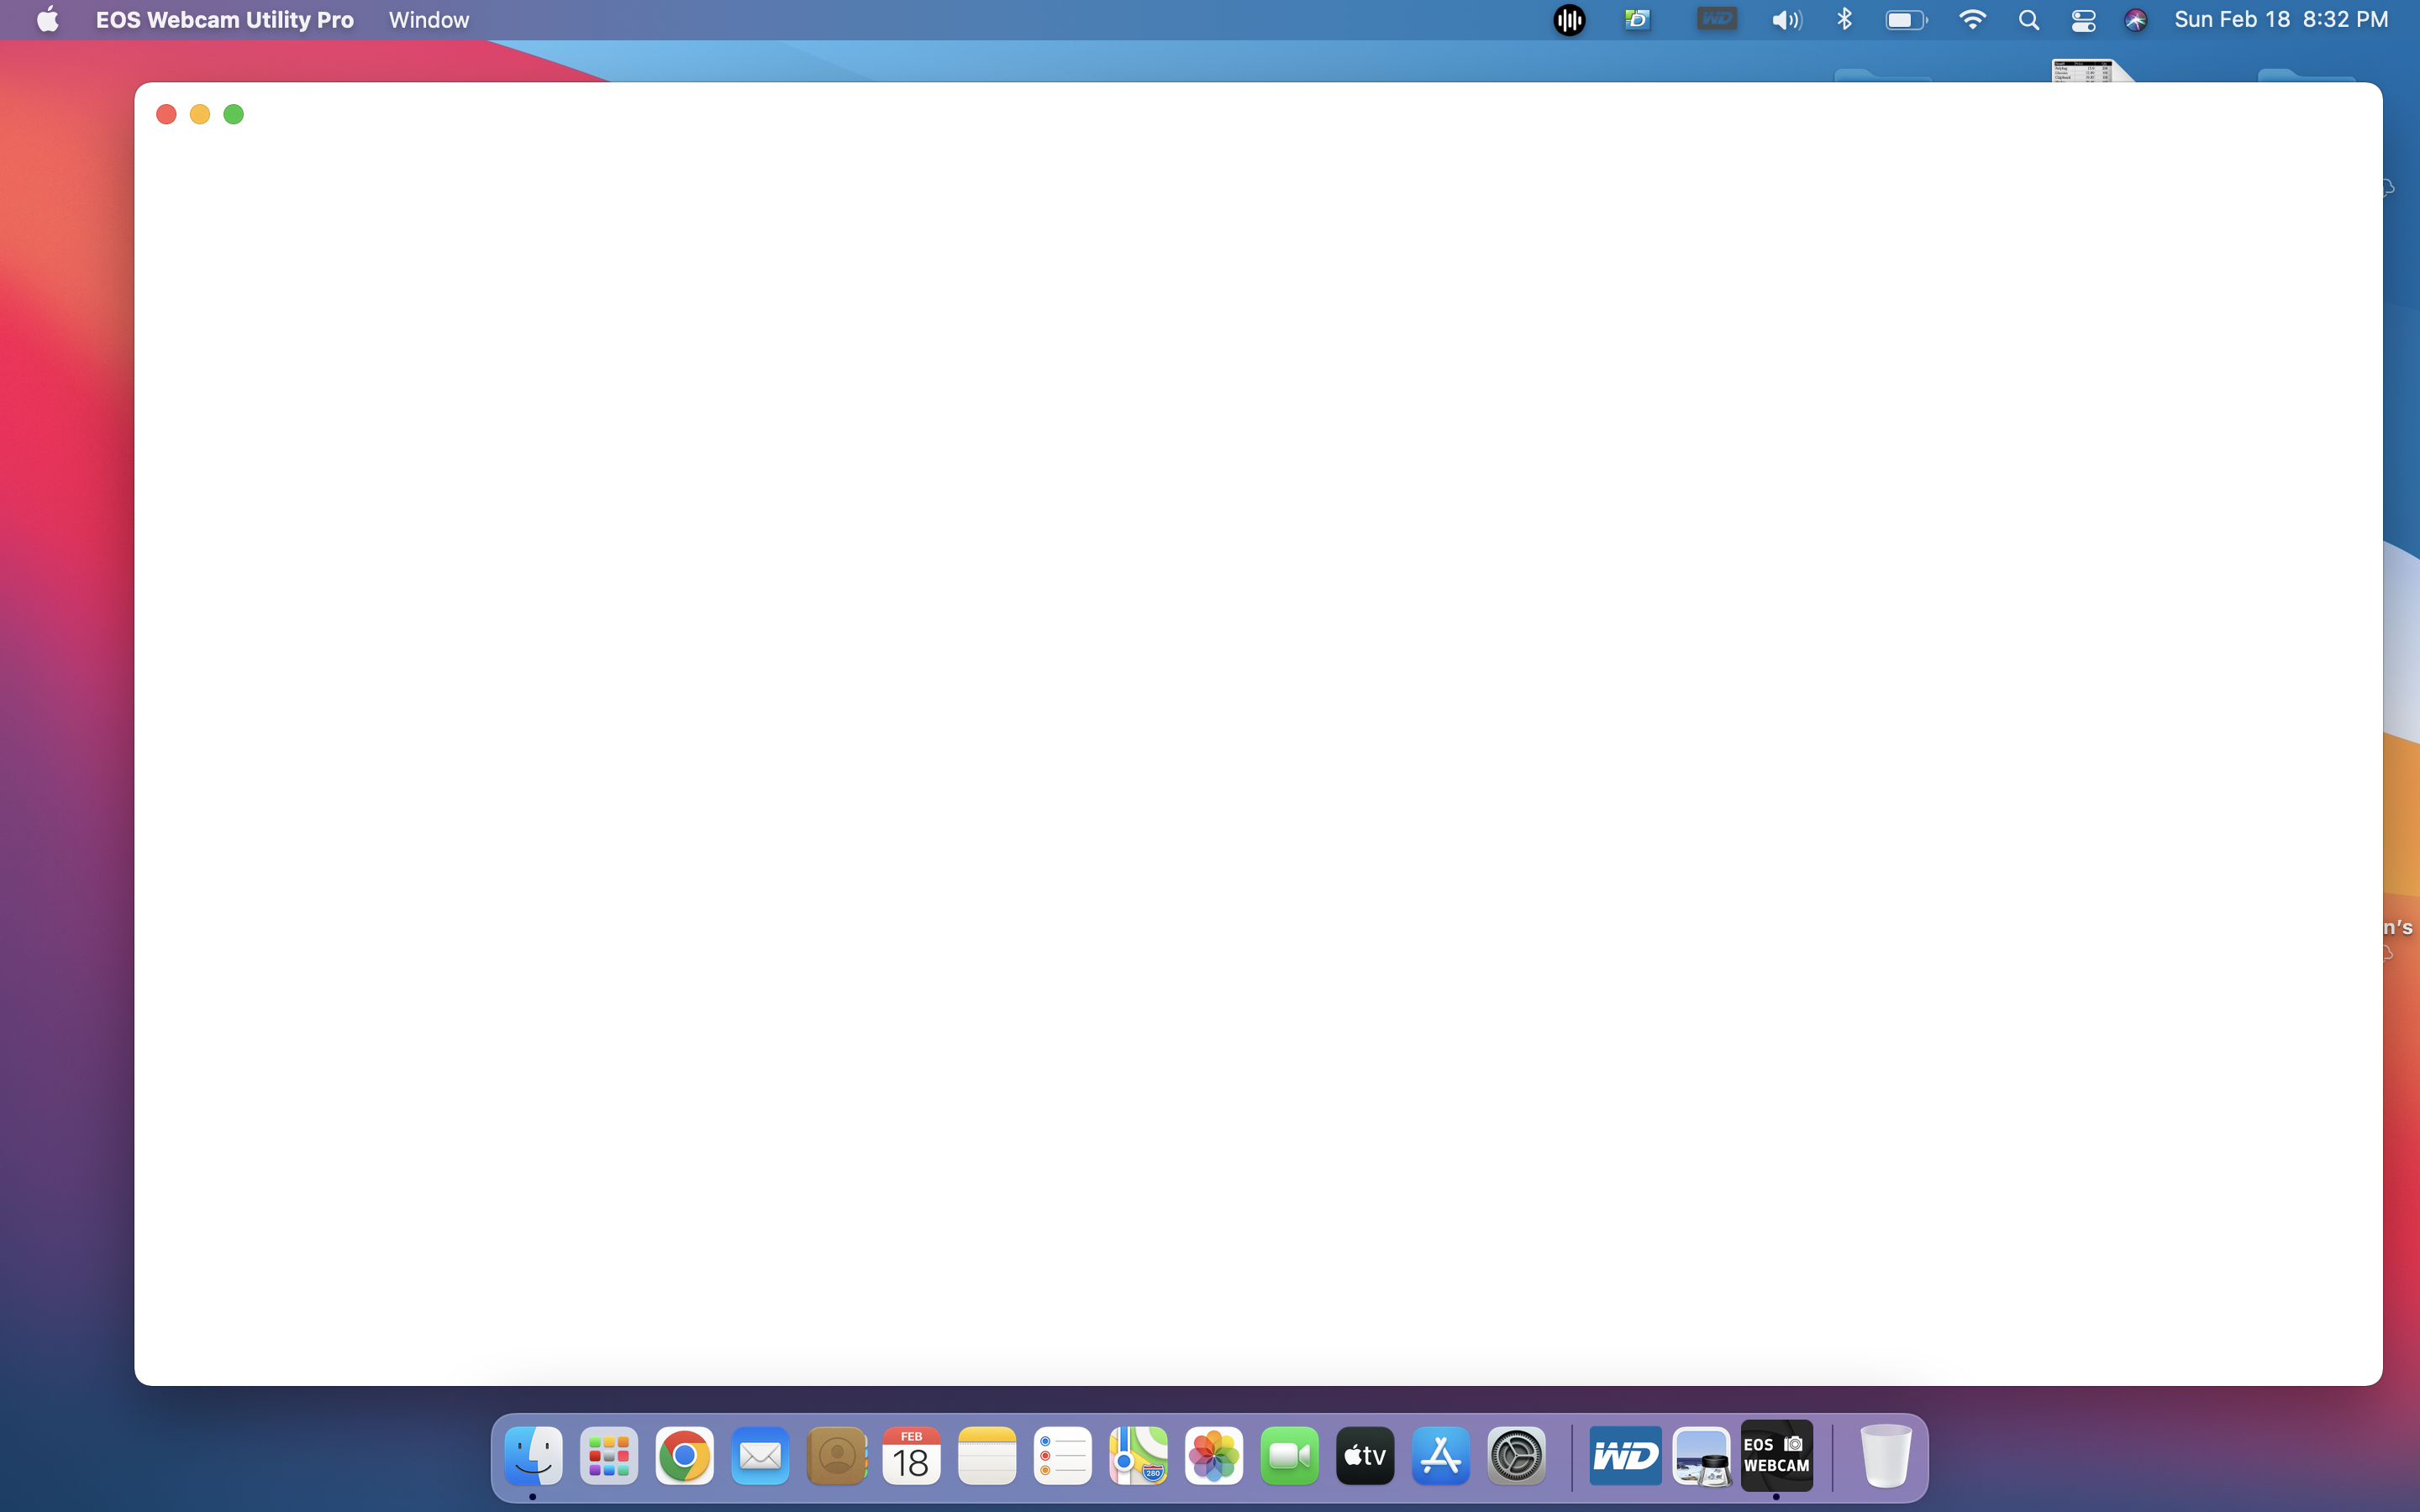This screenshot has width=2420, height=1512.
Task: Open the Apple menu
Action: (46, 19)
